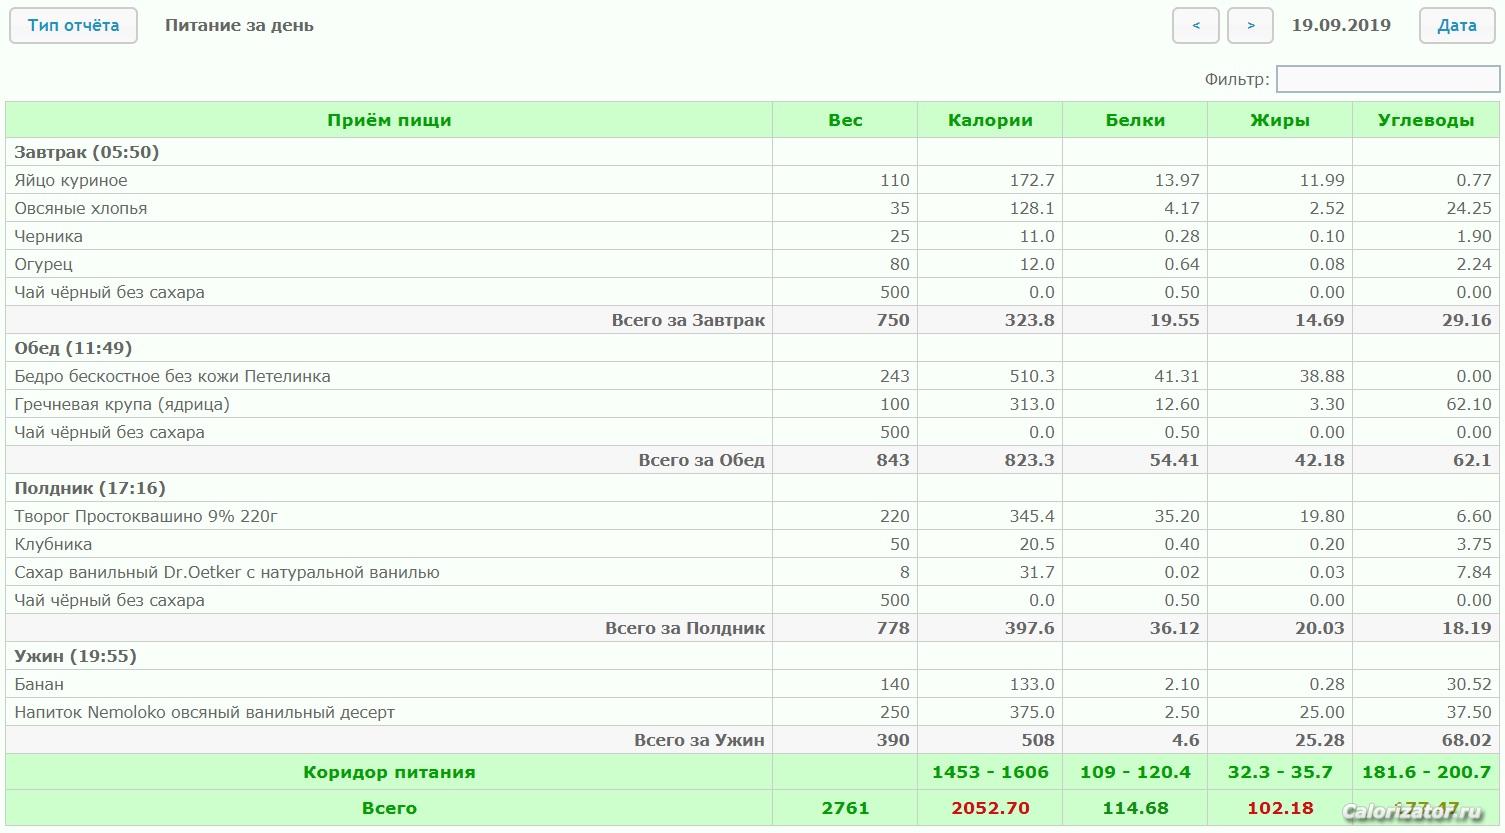Select the Полдник (17:16) meal heading

(x=90, y=488)
